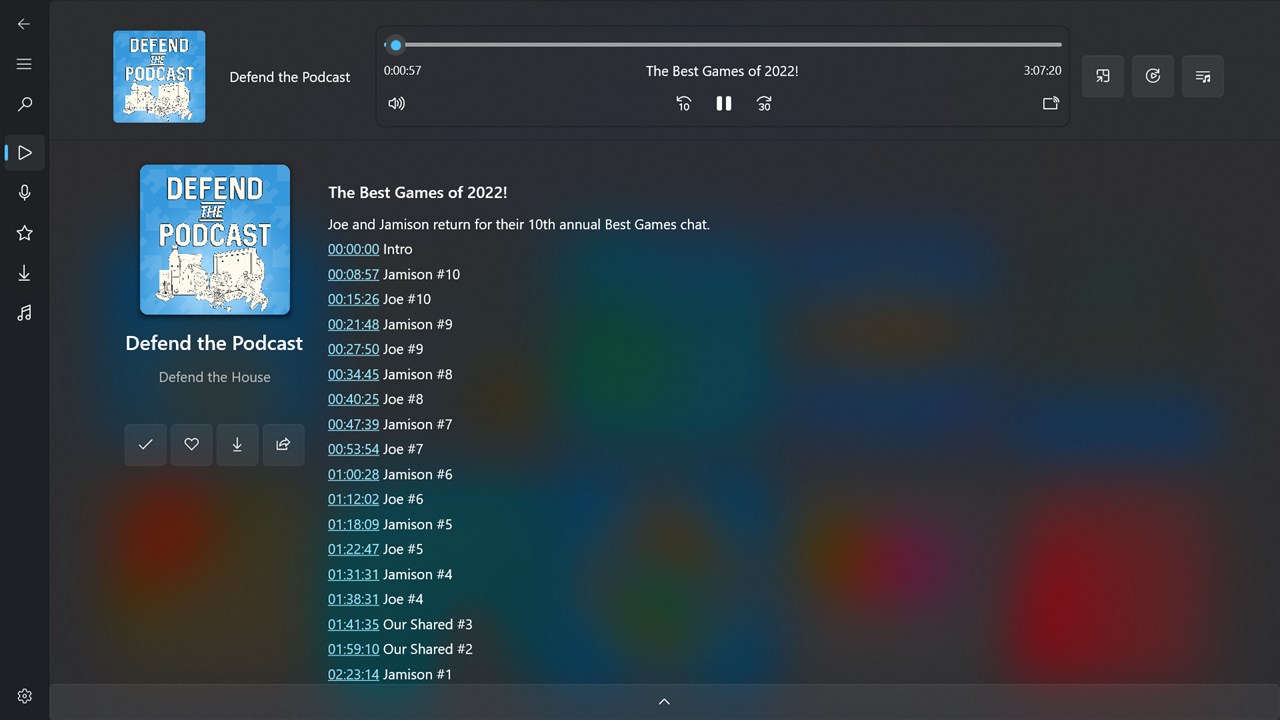Jump to 00:40:25 Joe #8 timestamp

(353, 399)
